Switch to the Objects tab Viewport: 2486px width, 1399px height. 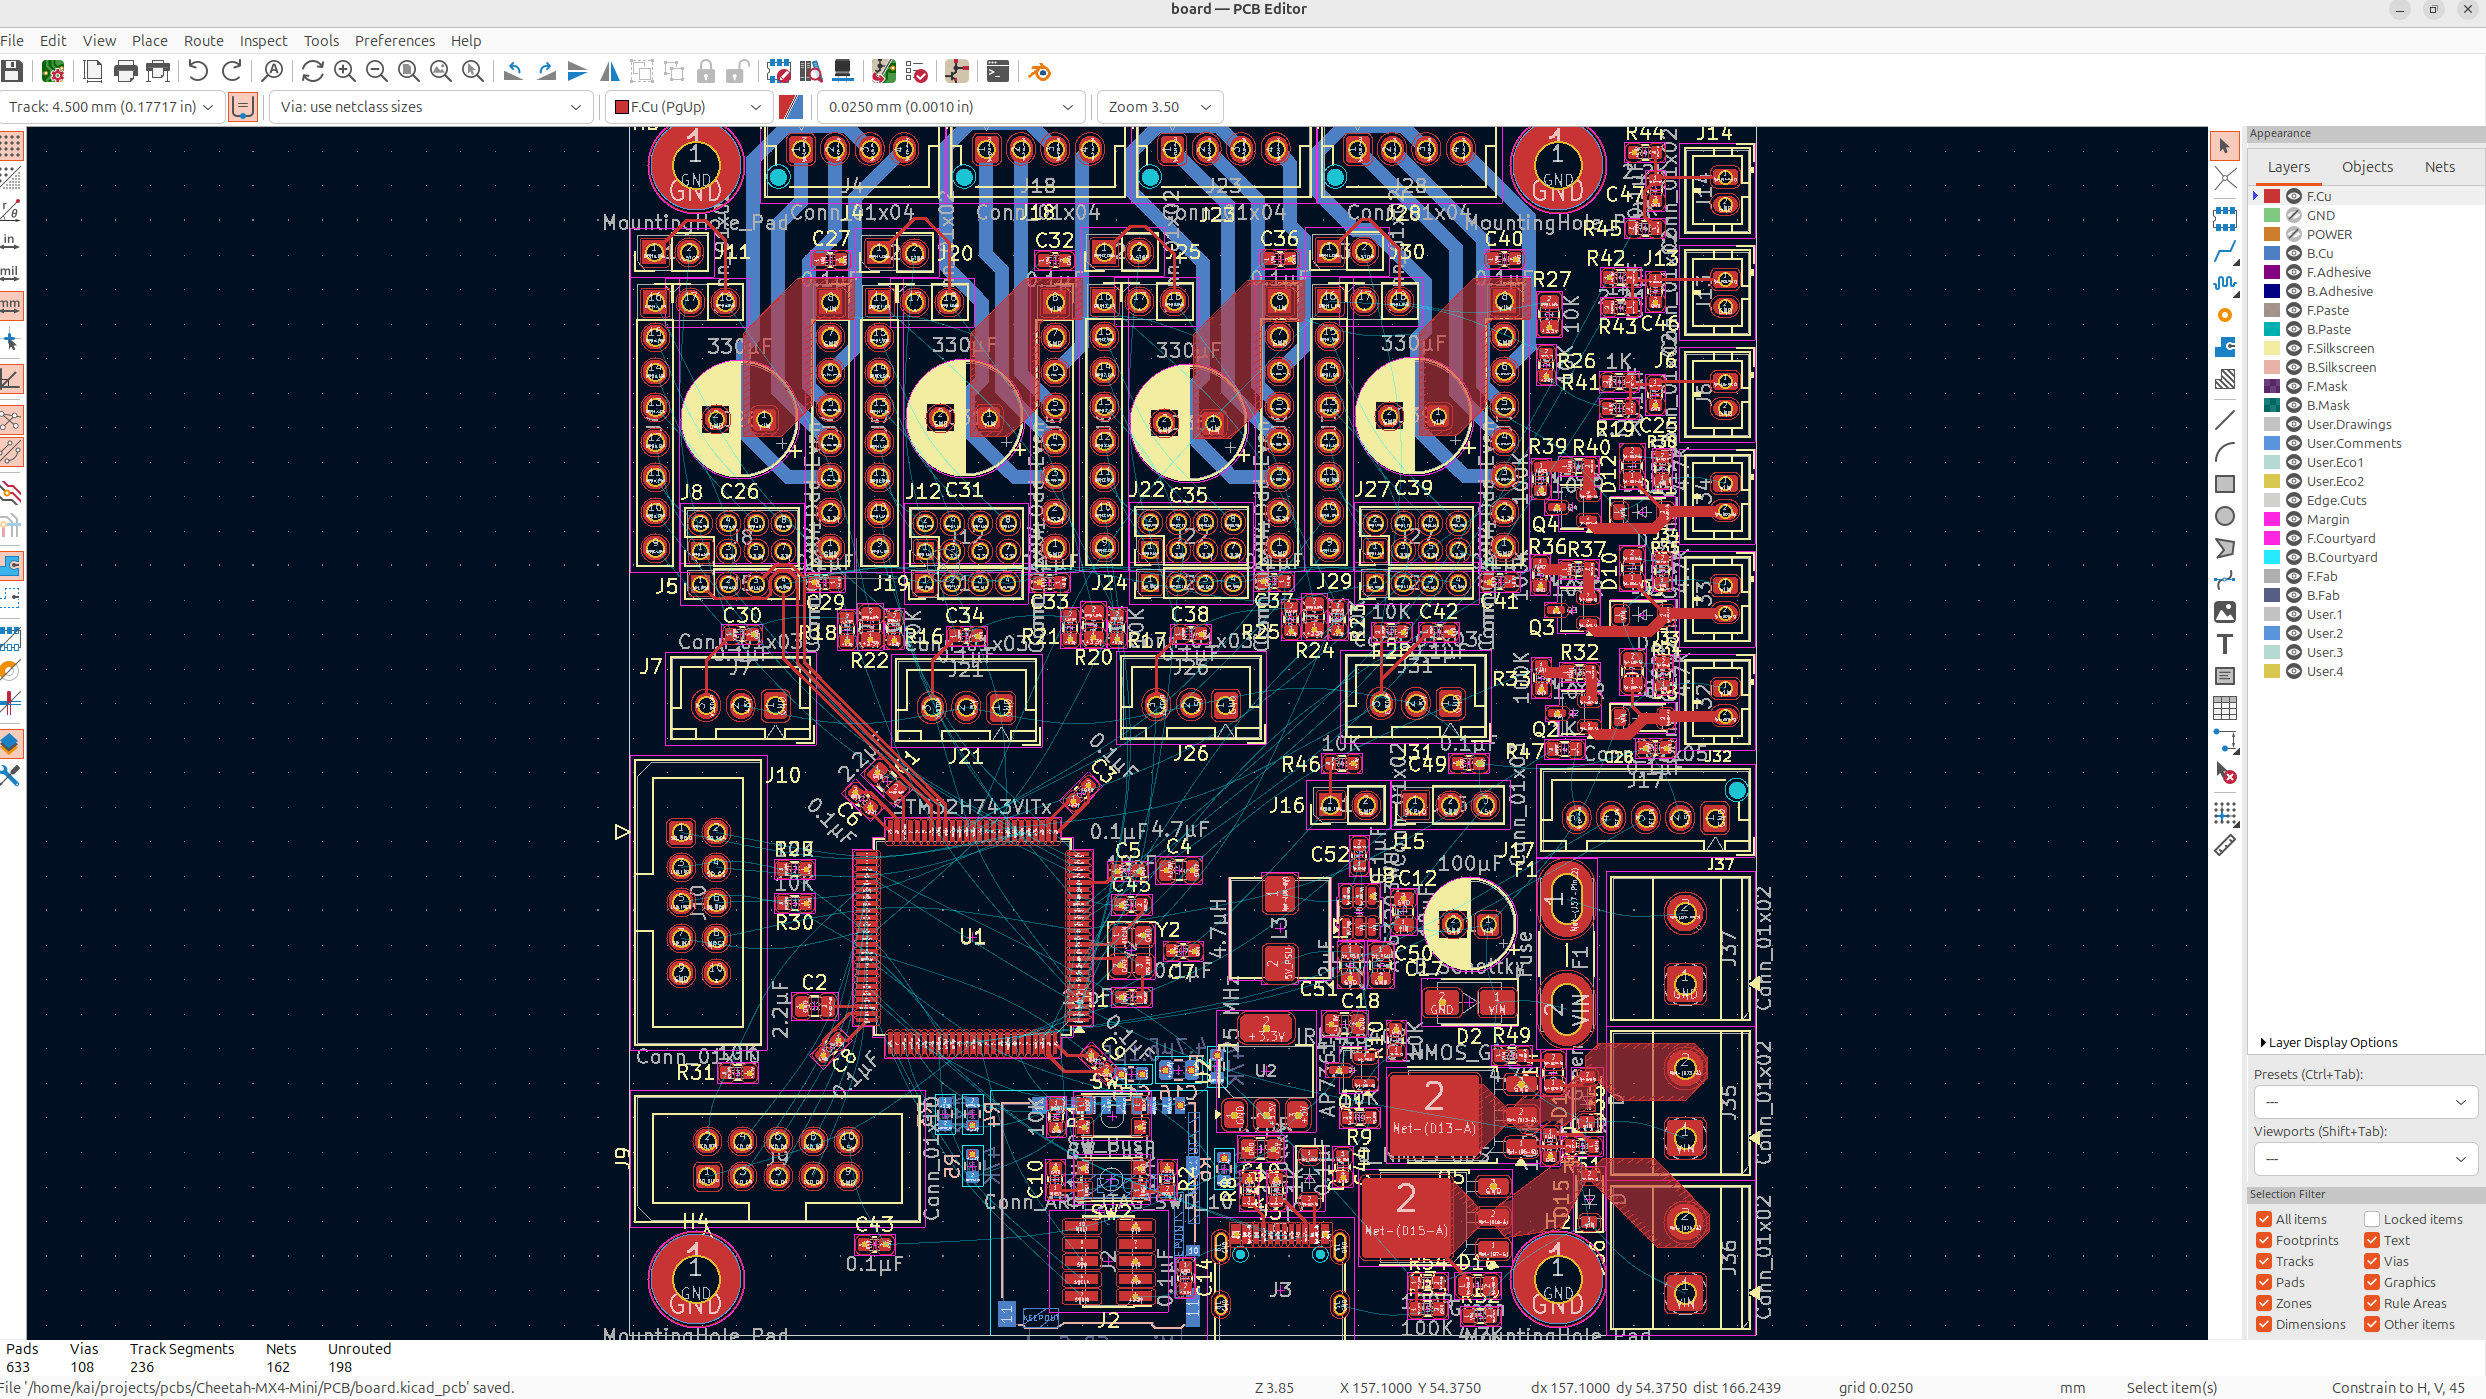click(x=2366, y=167)
